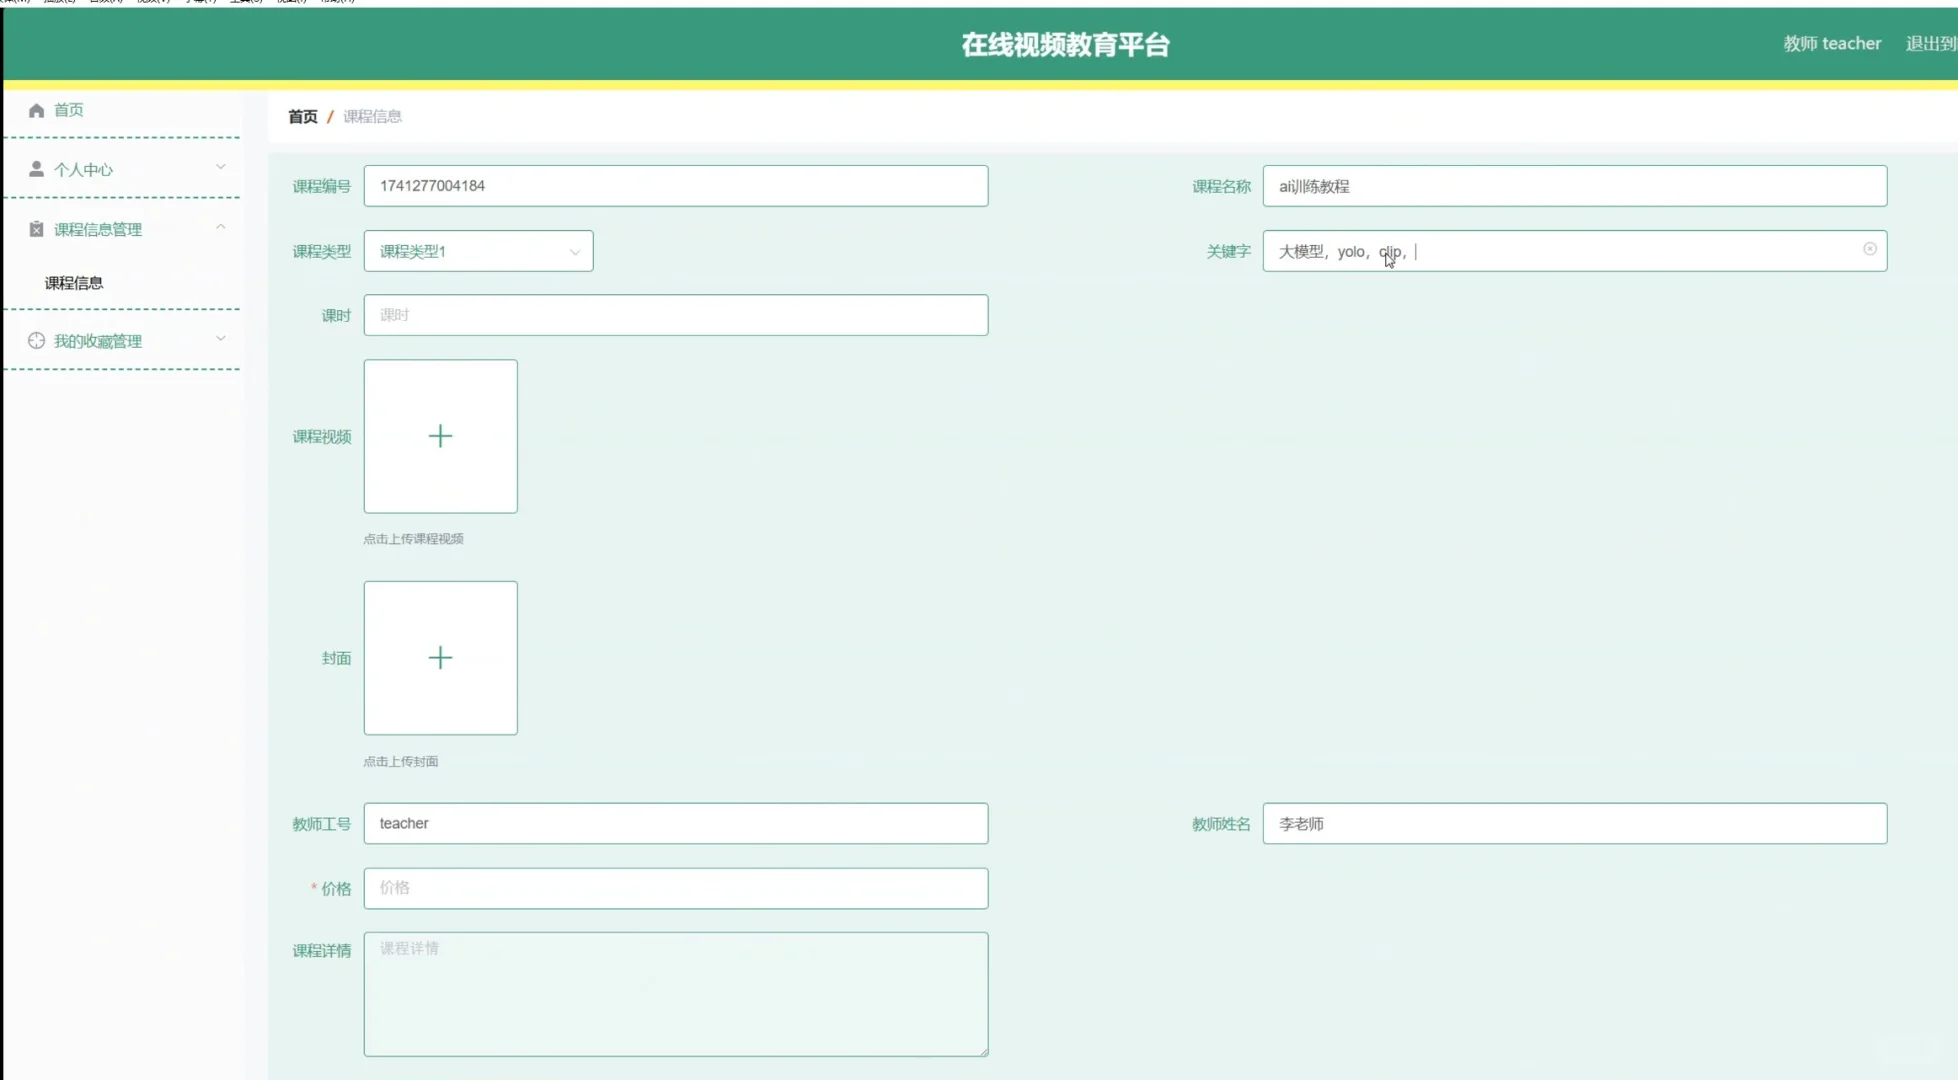Click plus icon to upload 课程视频
Viewport: 1958px width, 1080px height.
tap(440, 436)
